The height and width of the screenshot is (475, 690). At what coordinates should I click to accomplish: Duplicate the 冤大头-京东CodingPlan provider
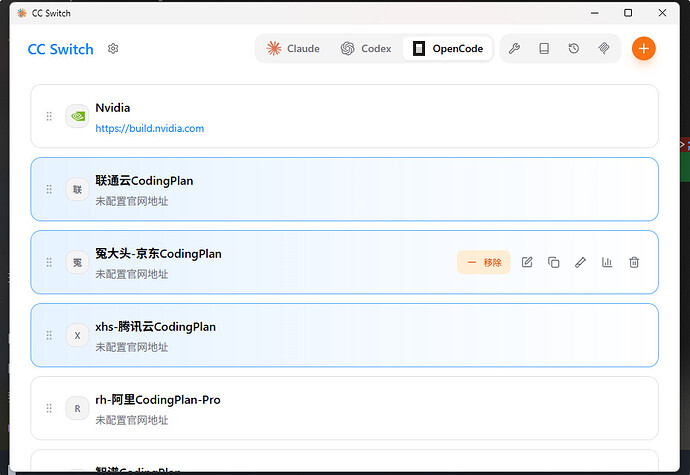coord(554,262)
